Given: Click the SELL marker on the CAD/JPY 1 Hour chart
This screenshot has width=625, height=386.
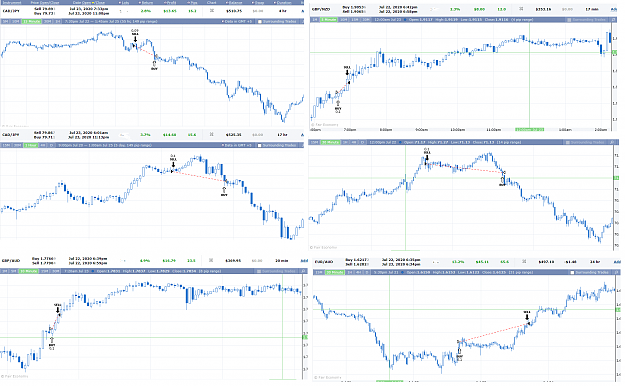Looking at the screenshot, I should tap(173, 160).
